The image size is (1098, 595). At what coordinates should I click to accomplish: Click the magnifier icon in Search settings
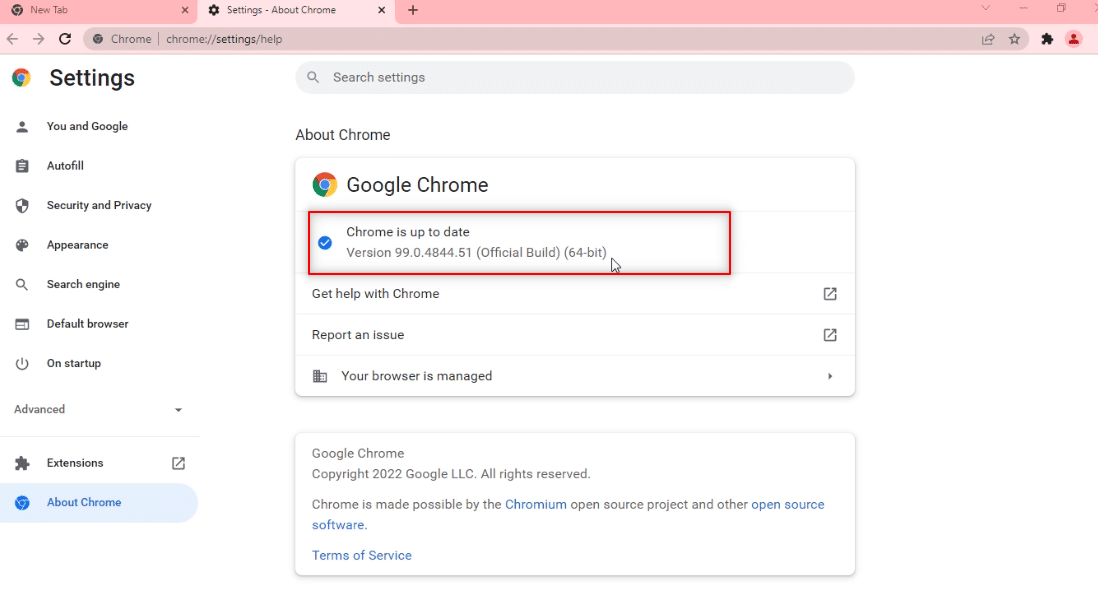point(313,78)
